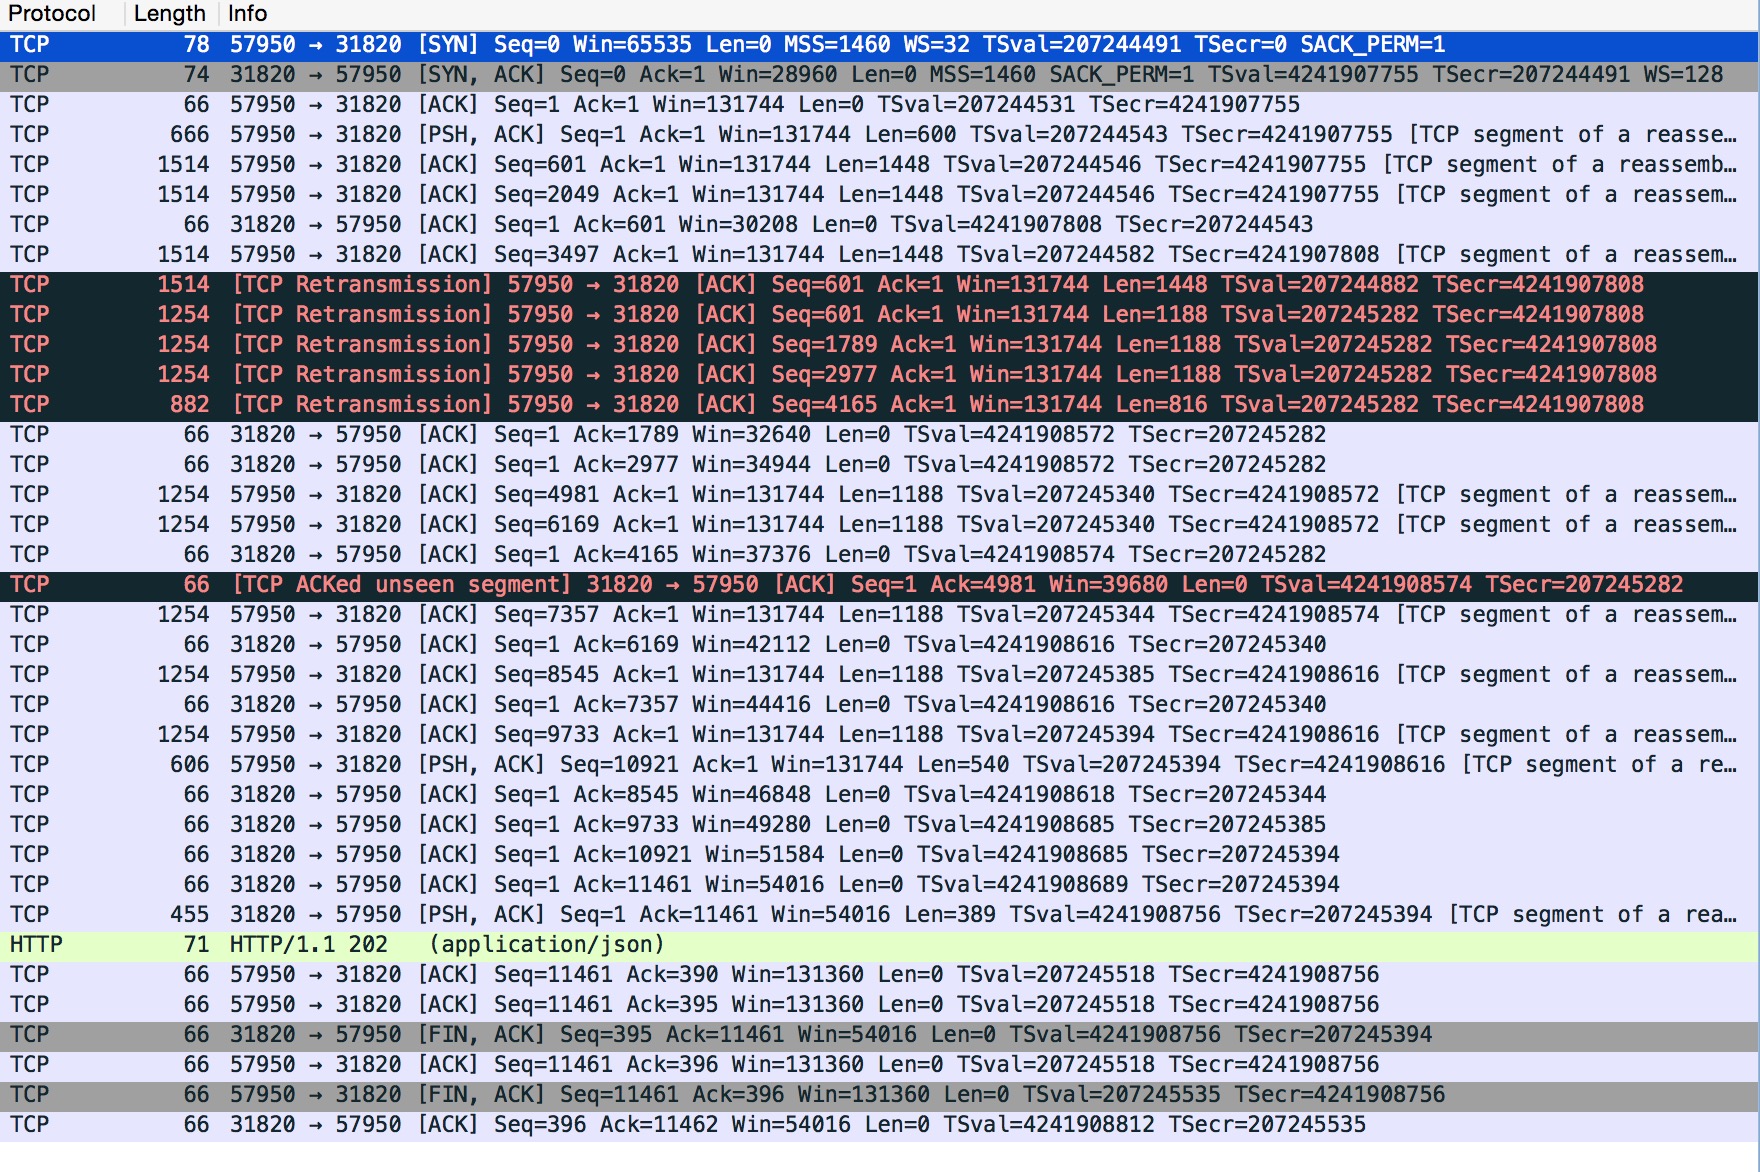The width and height of the screenshot is (1760, 1172).
Task: Select the retransmission starting at Seq=2977
Action: coord(600,374)
